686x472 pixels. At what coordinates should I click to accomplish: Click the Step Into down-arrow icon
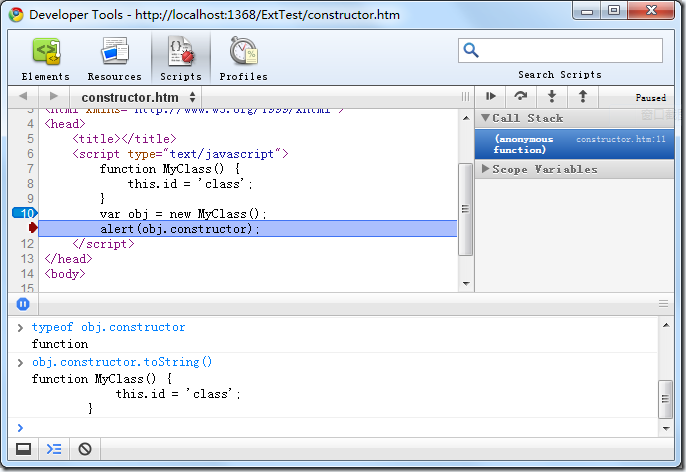tap(551, 96)
